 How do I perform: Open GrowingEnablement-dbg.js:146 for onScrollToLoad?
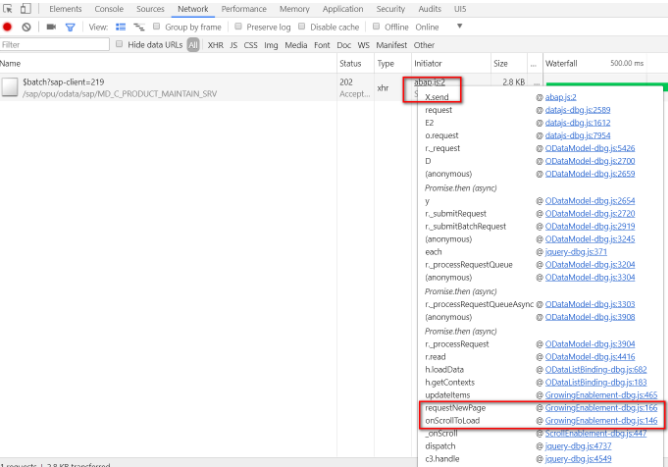click(601, 421)
